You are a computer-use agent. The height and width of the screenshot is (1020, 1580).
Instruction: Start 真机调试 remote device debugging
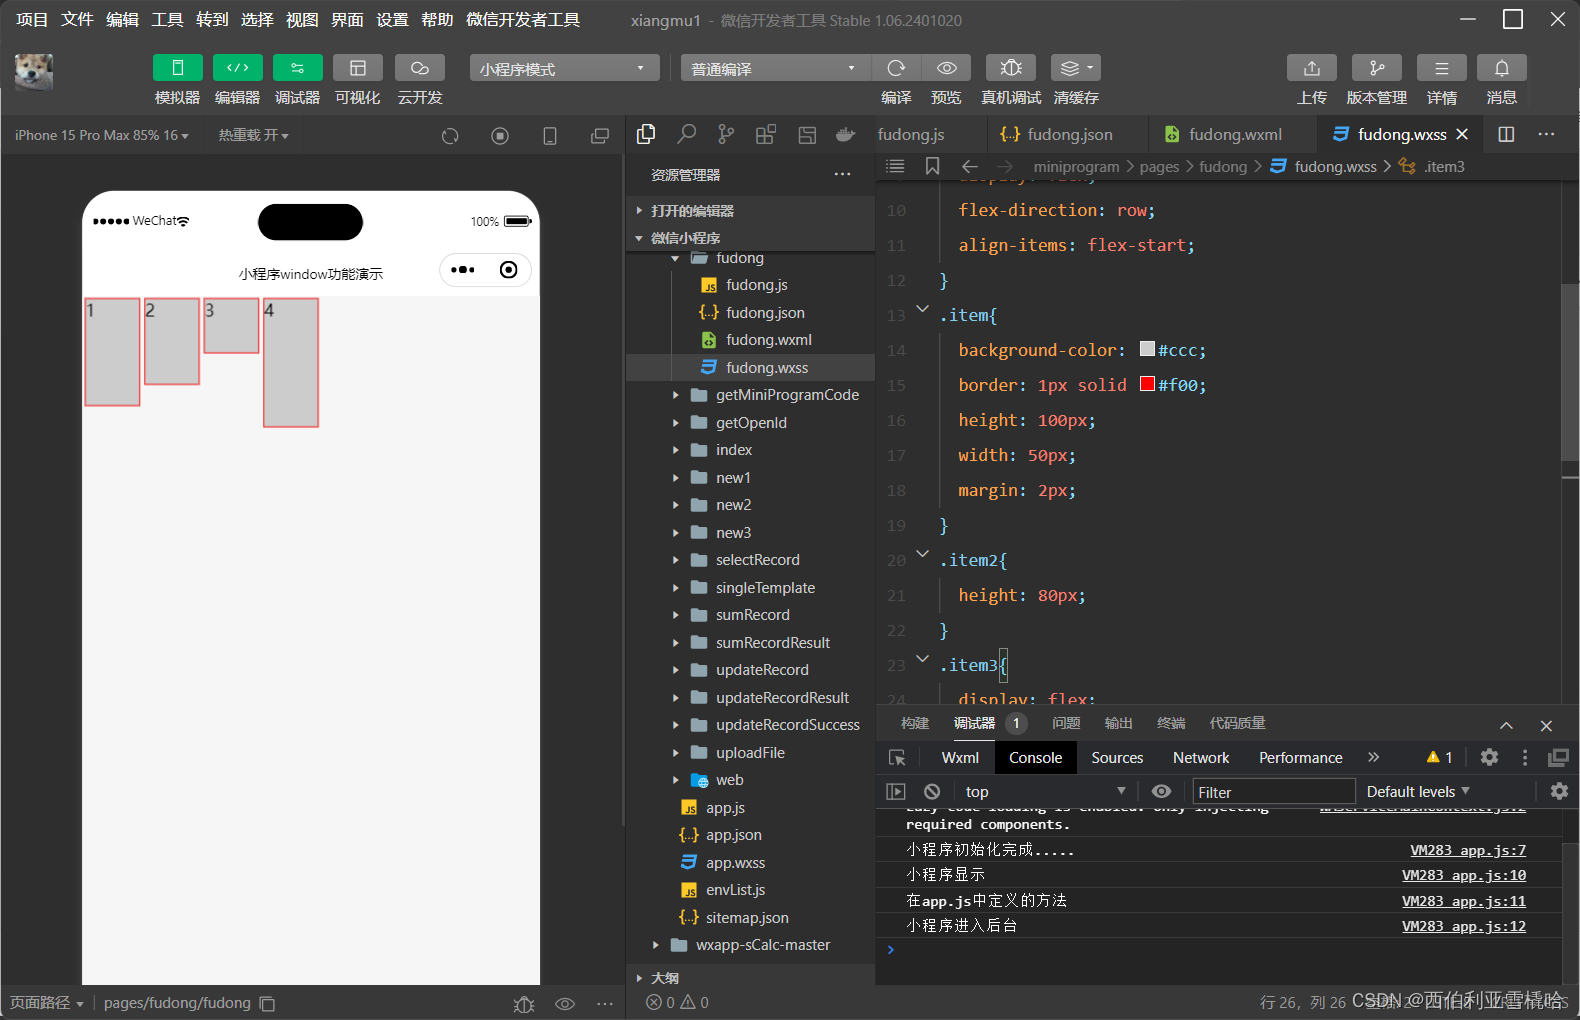[1011, 68]
